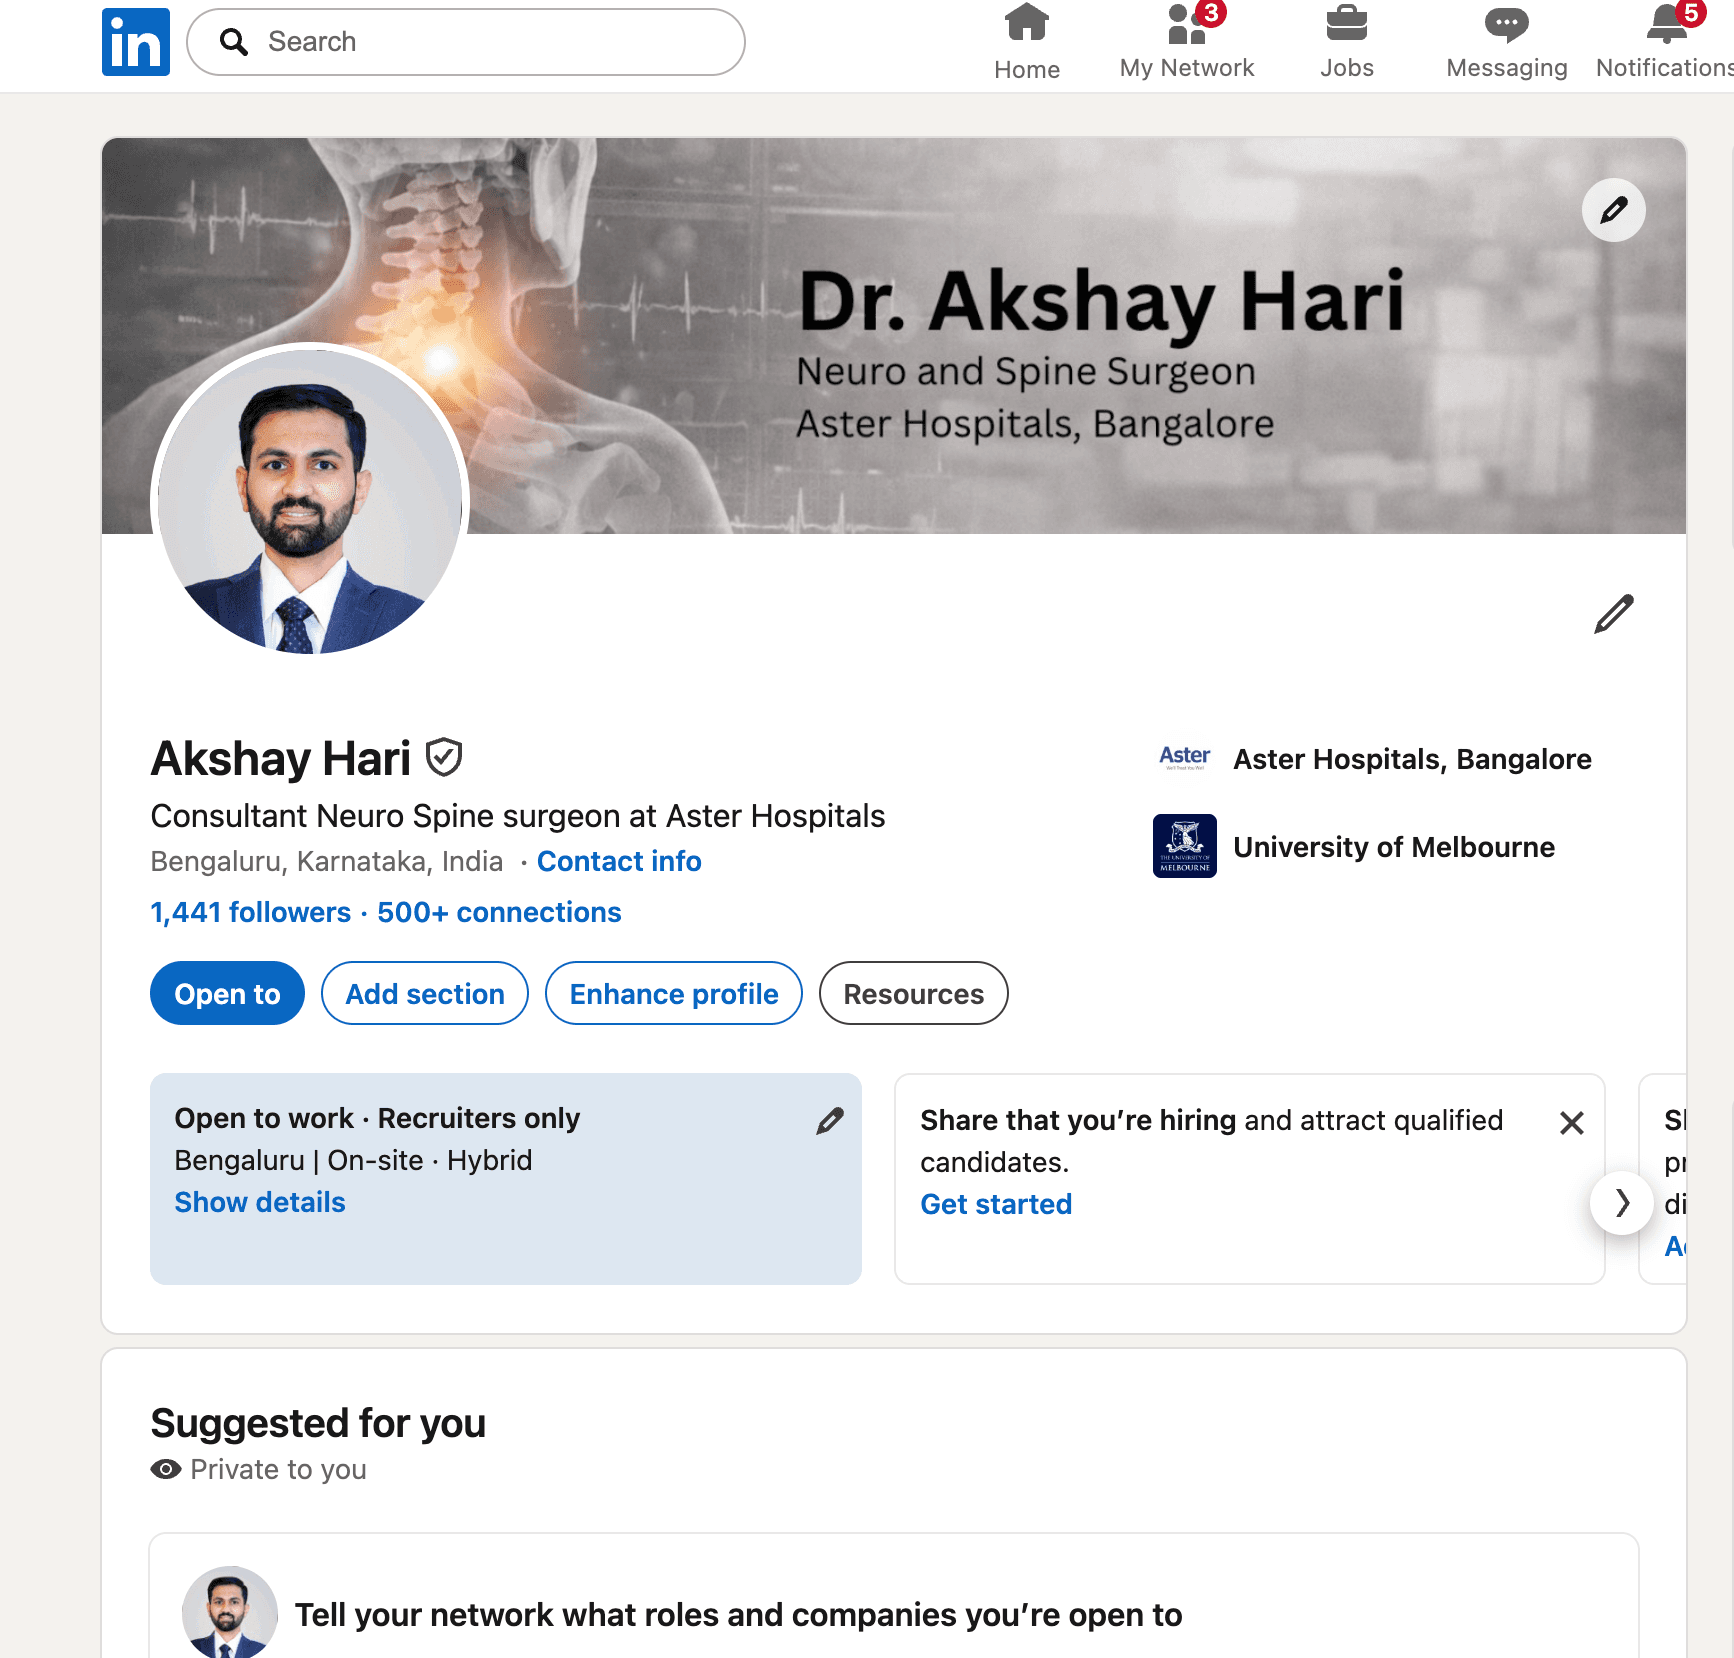Open the 'Open to' dropdown button

tap(227, 993)
